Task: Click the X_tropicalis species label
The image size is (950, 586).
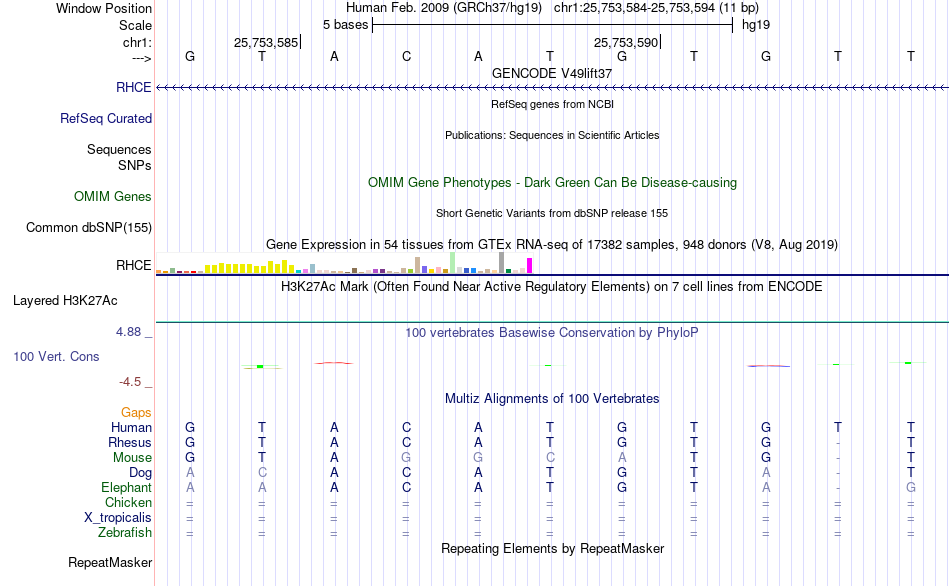Action: tap(118, 518)
